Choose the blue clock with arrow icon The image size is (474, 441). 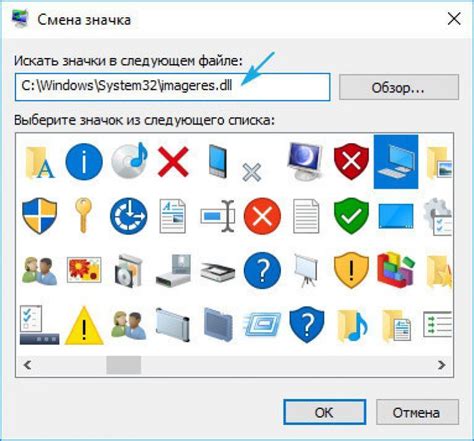coord(129,216)
